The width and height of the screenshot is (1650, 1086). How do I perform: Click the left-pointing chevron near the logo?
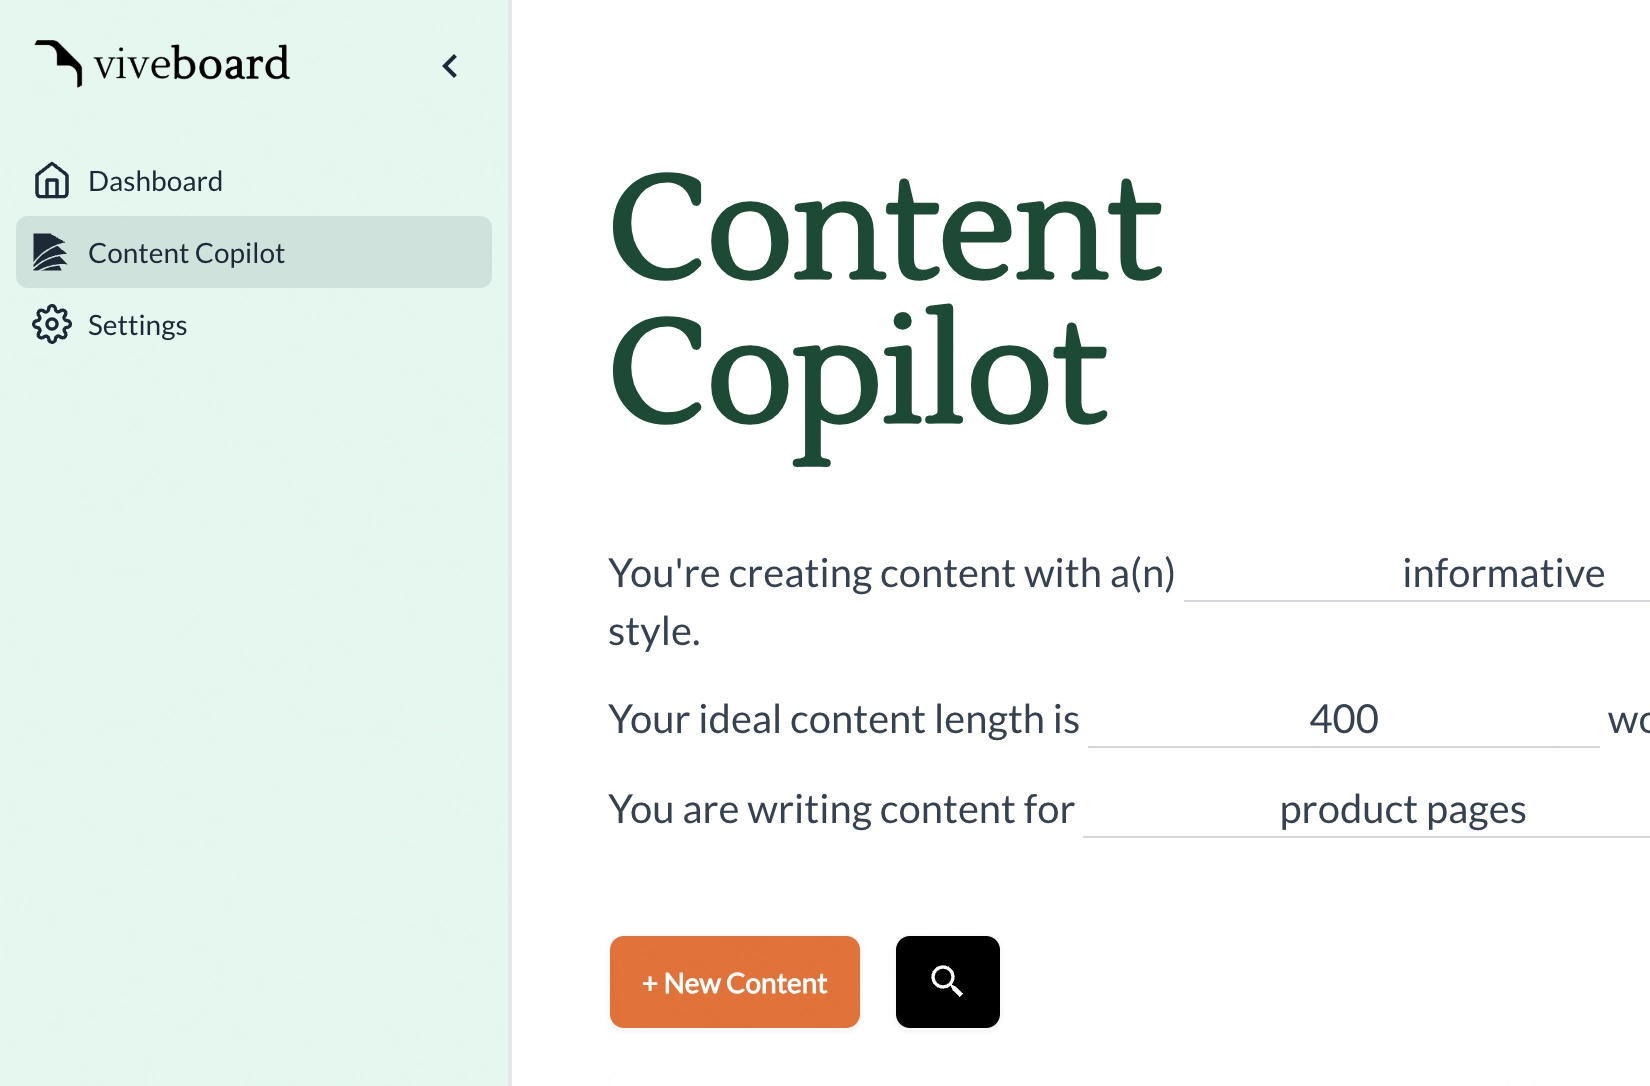coord(449,65)
